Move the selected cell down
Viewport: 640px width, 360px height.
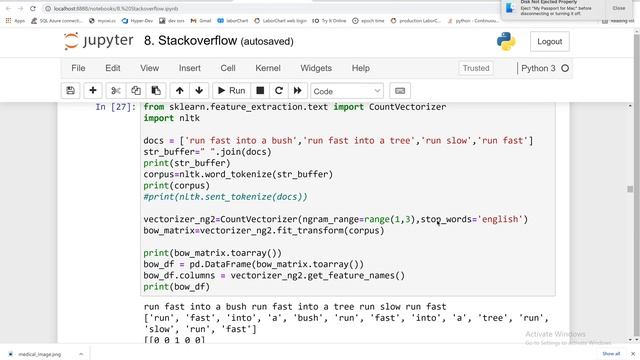tap(199, 91)
